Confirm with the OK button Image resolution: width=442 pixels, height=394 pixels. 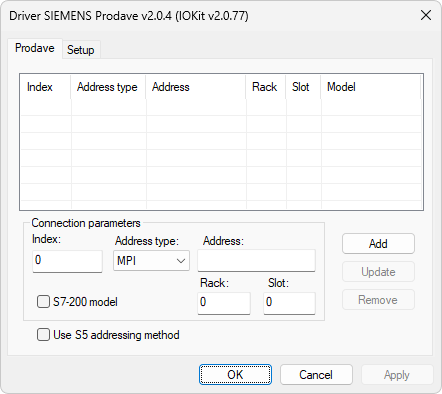pyautogui.click(x=235, y=375)
